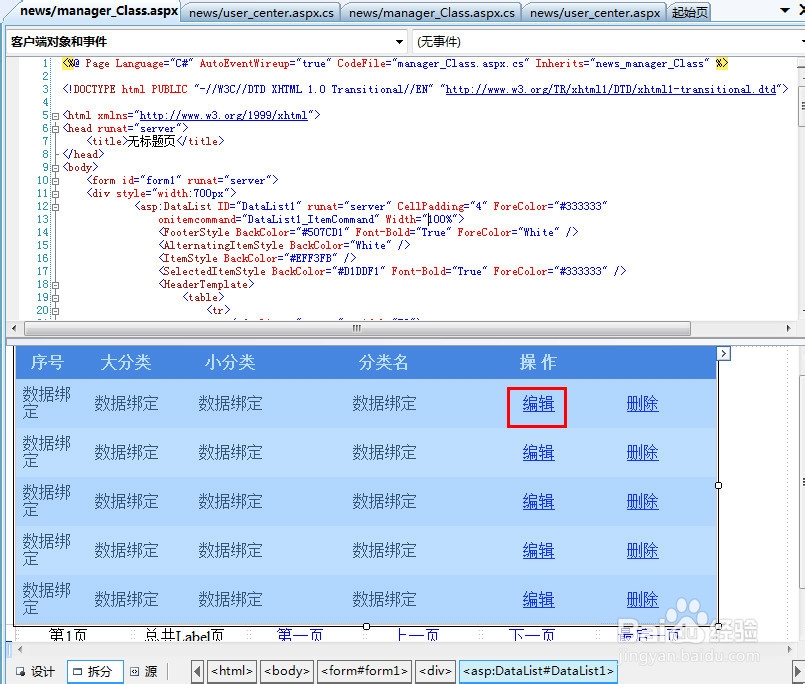Click tag navigator left arrow

pos(197,672)
